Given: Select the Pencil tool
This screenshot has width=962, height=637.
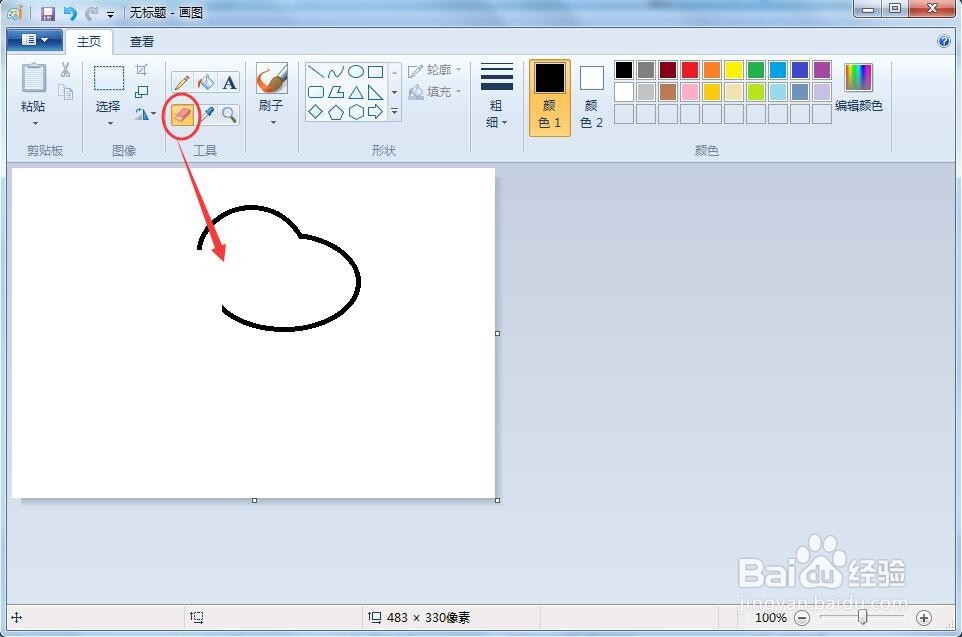Looking at the screenshot, I should pyautogui.click(x=182, y=82).
